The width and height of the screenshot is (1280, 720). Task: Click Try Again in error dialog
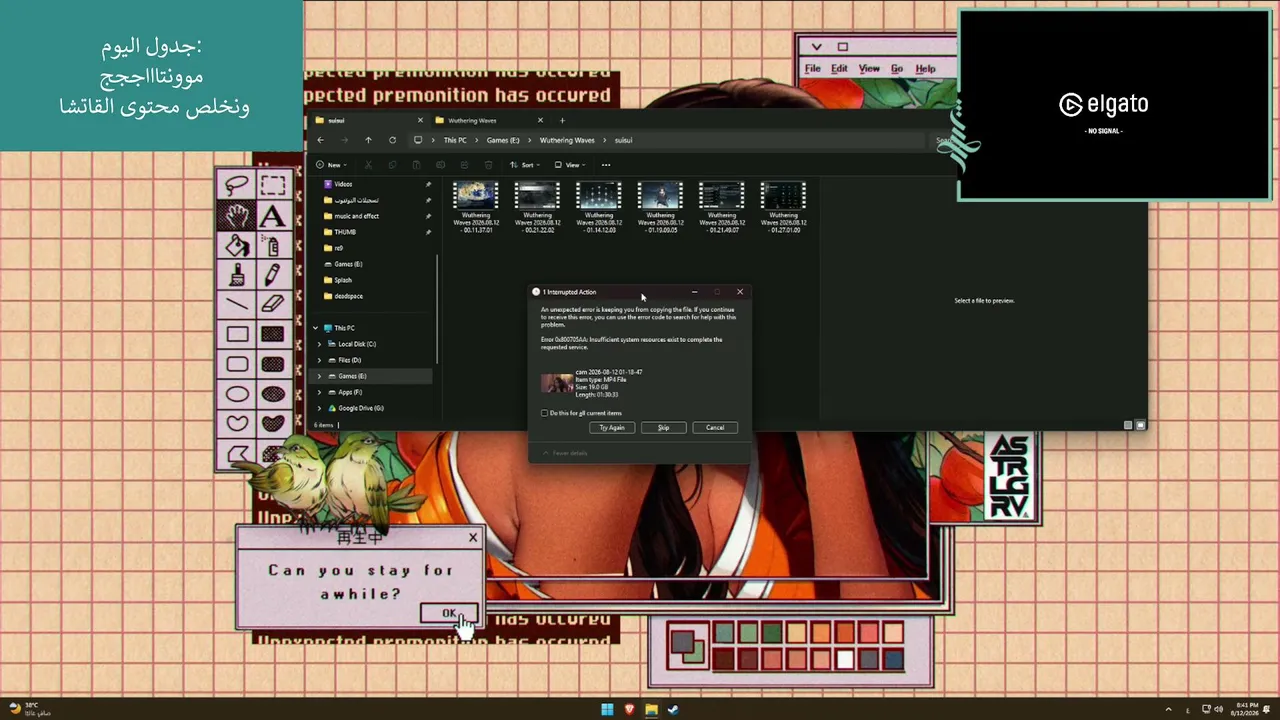612,427
